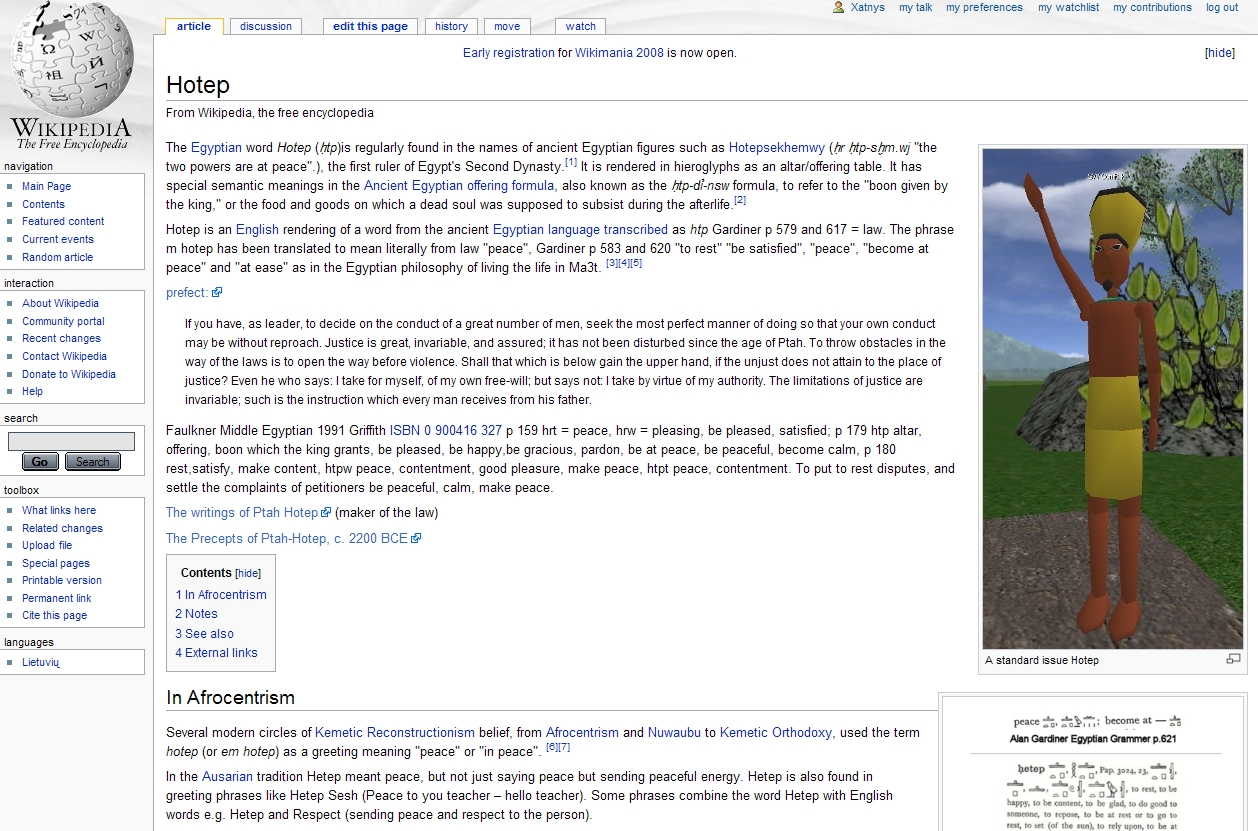This screenshot has height=831, width=1258.
Task: Open the history tab
Action: point(450,26)
